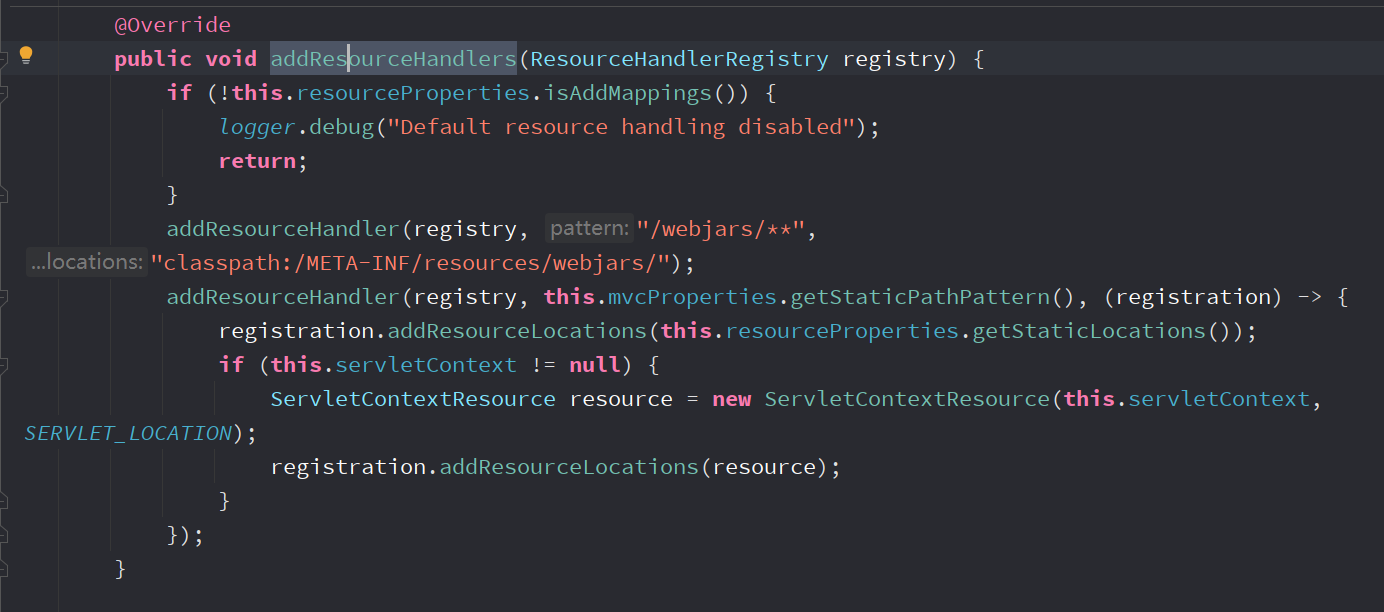
Task: Click the 'void' keyword
Action: coord(231,59)
